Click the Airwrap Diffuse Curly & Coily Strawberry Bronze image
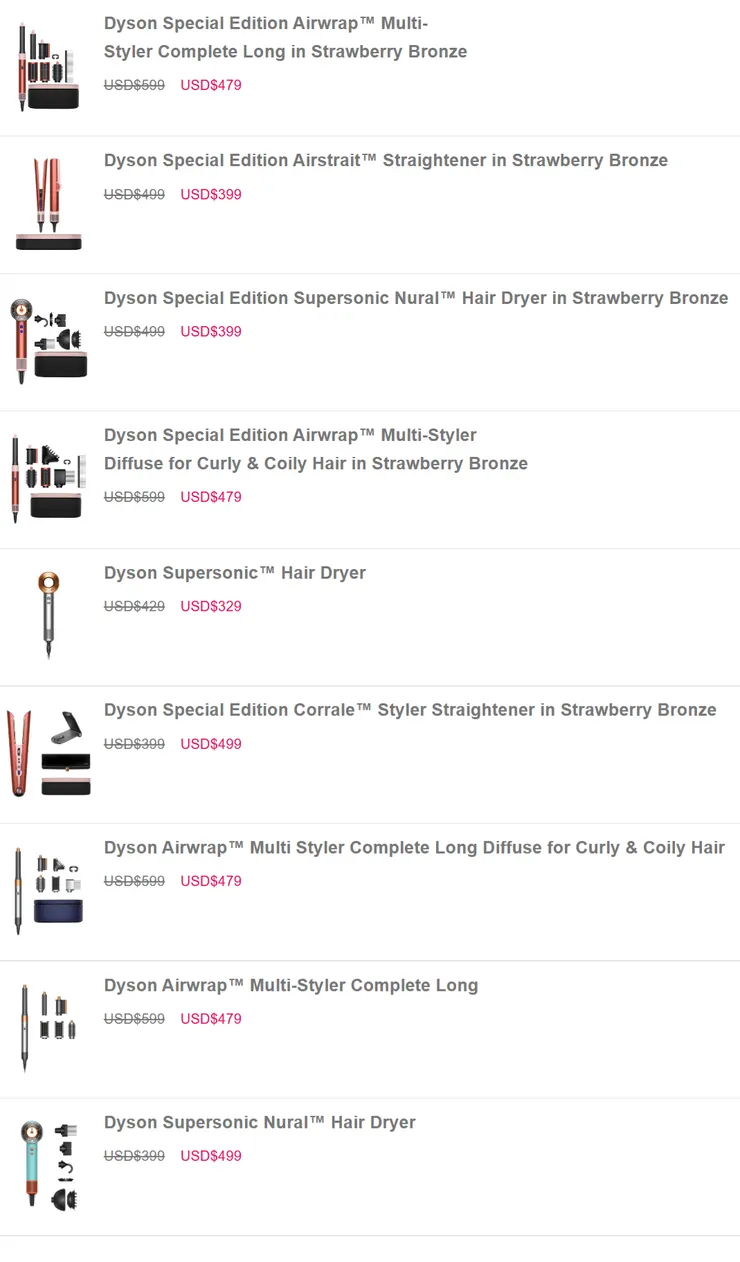Viewport: 740px width, 1262px height. [49, 478]
